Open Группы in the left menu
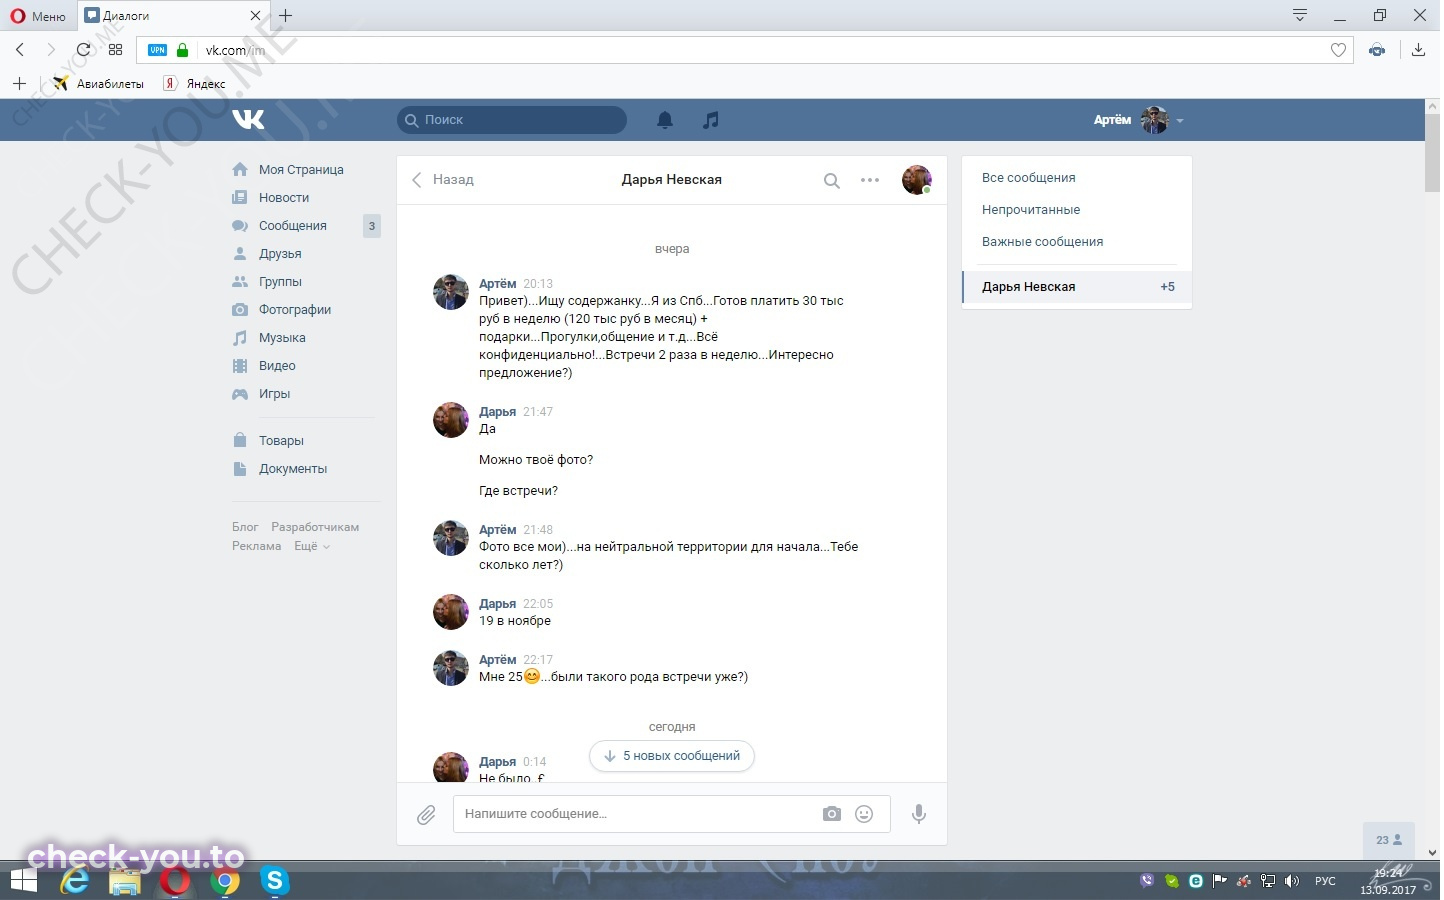 pos(280,282)
